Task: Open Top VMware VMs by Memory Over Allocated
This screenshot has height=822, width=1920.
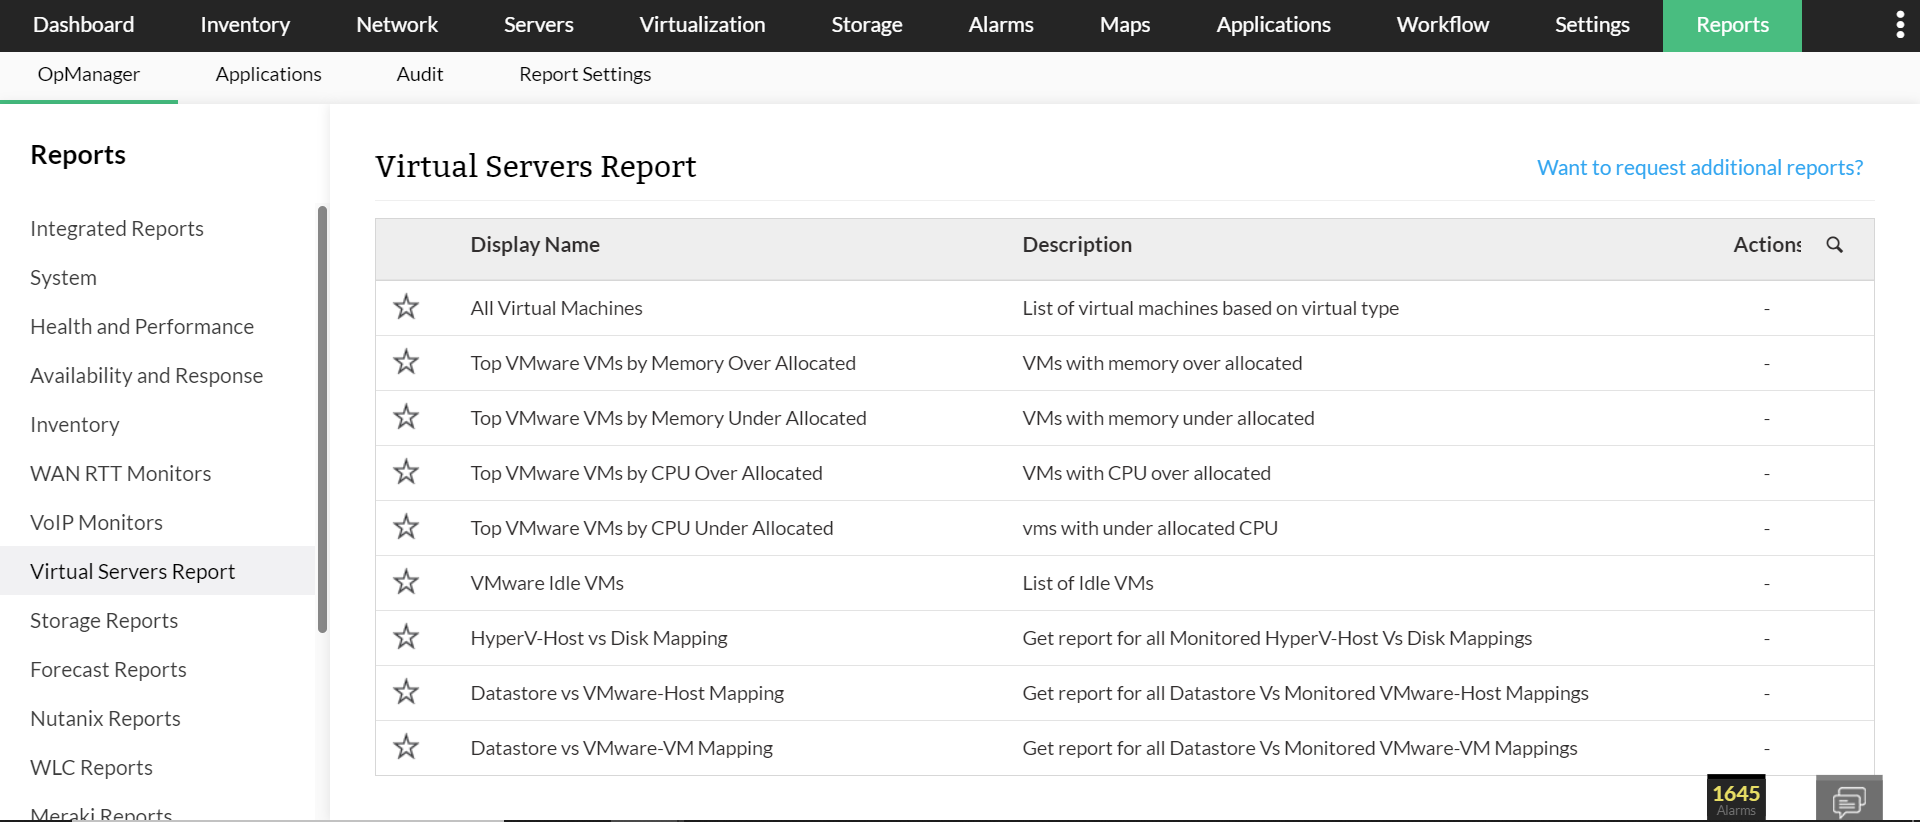Action: [663, 363]
